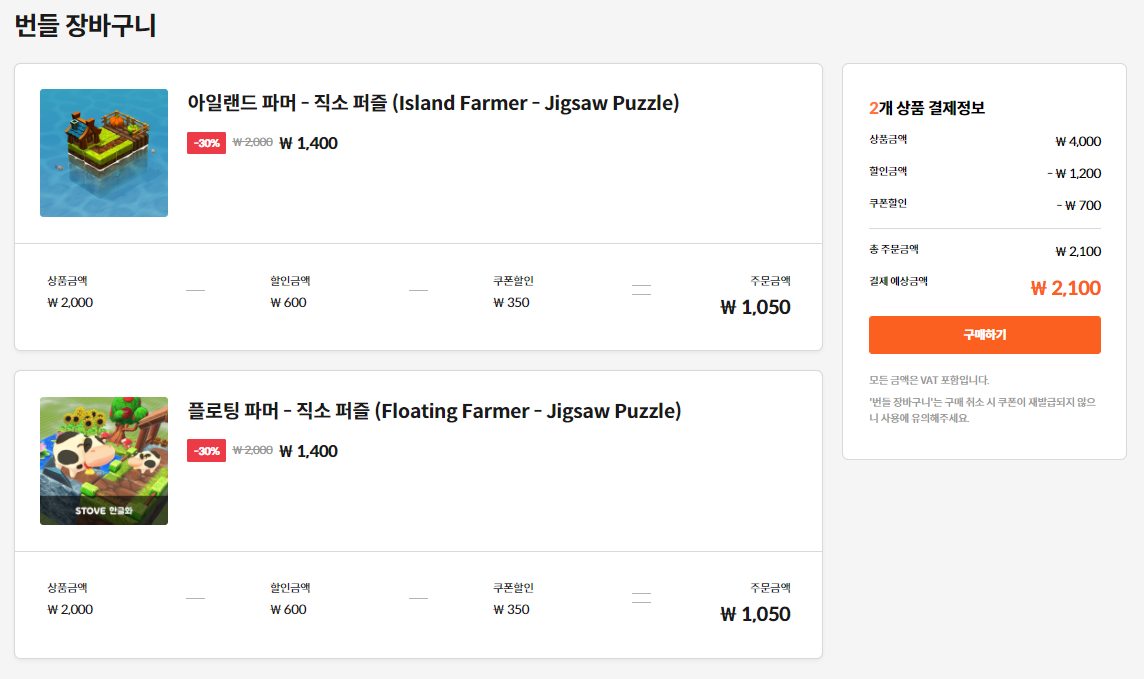1144x679 pixels.
Task: Click the equals sign in Island Farmer row
Action: pos(641,291)
